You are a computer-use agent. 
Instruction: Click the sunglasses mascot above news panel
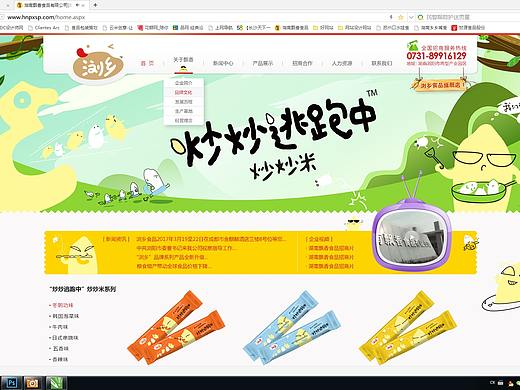tap(353, 224)
